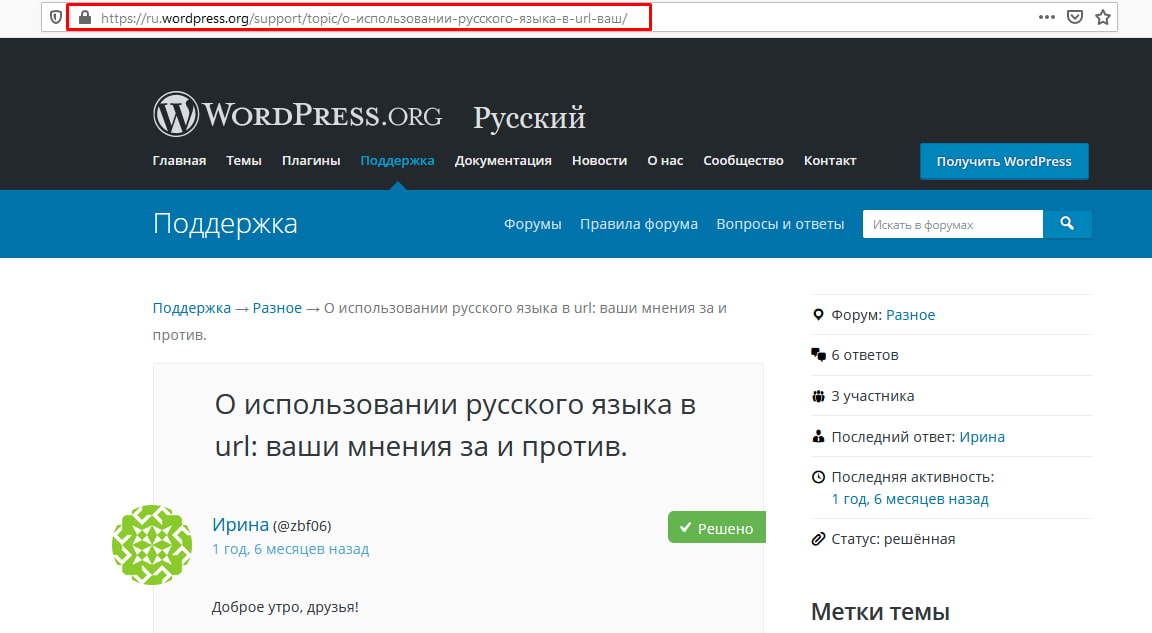Bookmark this page with the star icon
Screen dimensions: 1152x633
point(1103,17)
